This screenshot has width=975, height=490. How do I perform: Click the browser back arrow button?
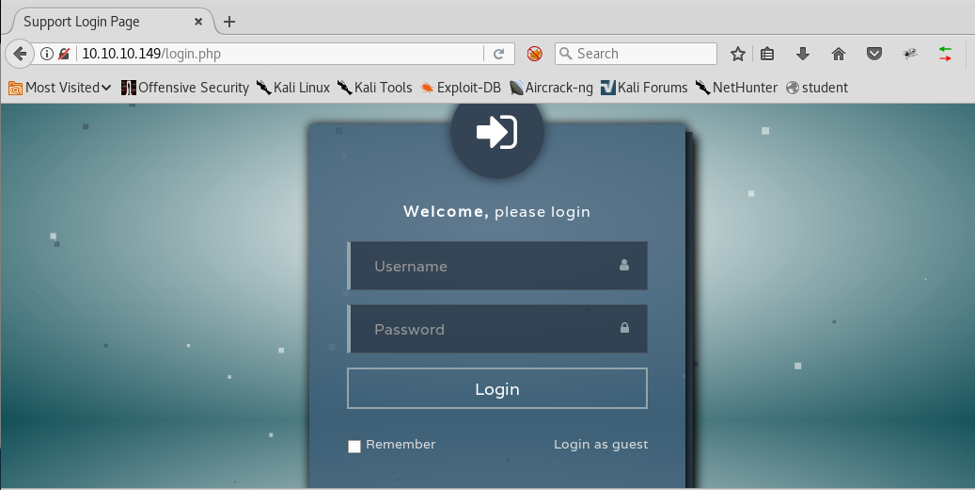(19, 54)
